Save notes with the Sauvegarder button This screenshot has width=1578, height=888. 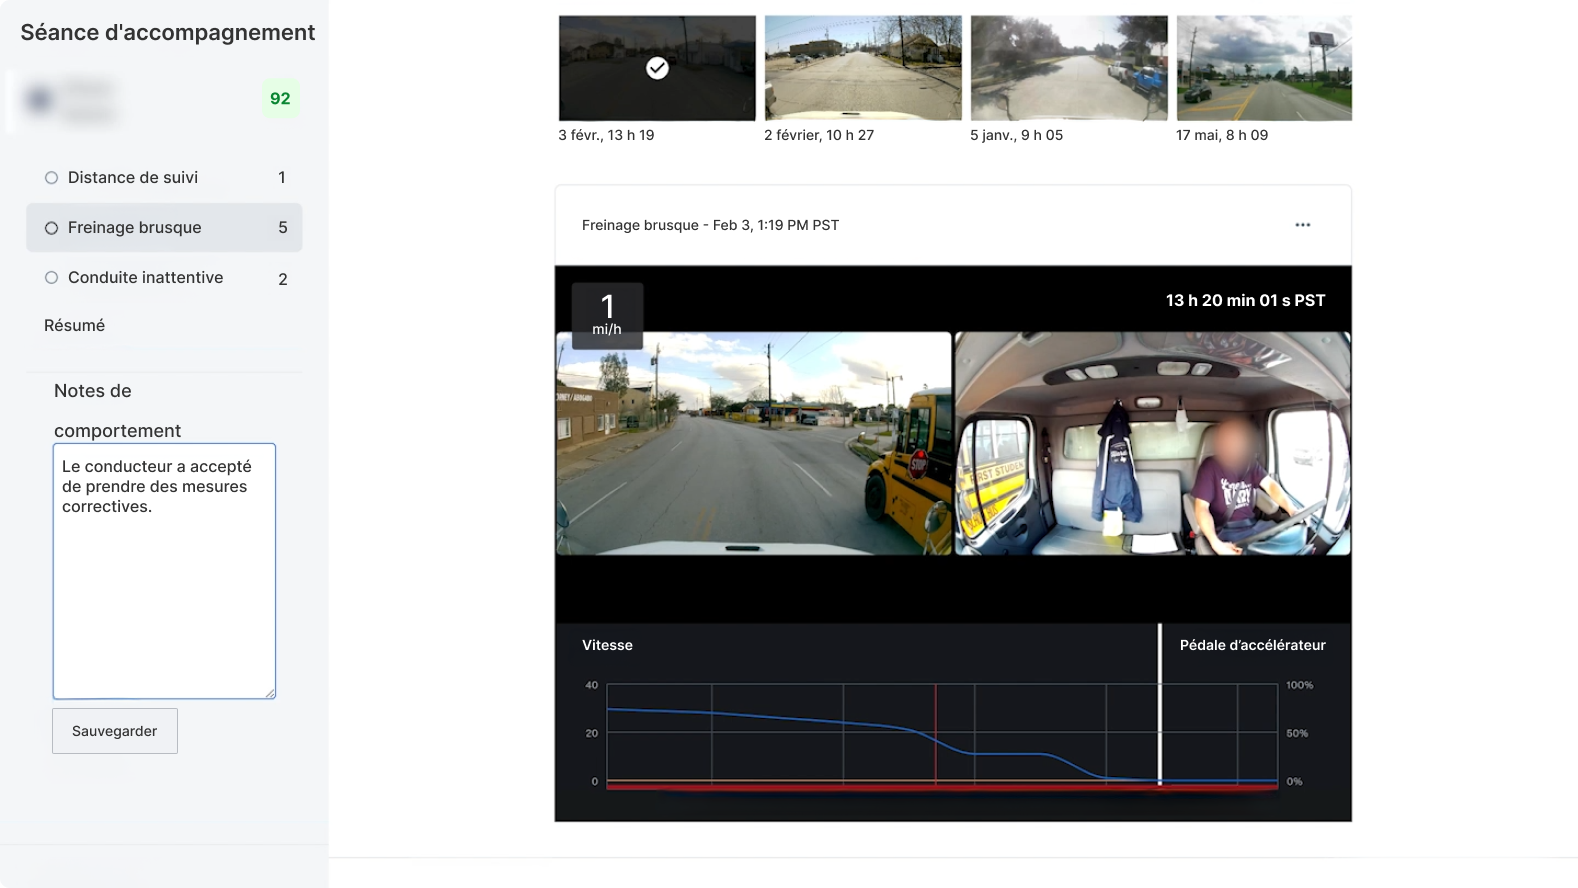(x=115, y=731)
